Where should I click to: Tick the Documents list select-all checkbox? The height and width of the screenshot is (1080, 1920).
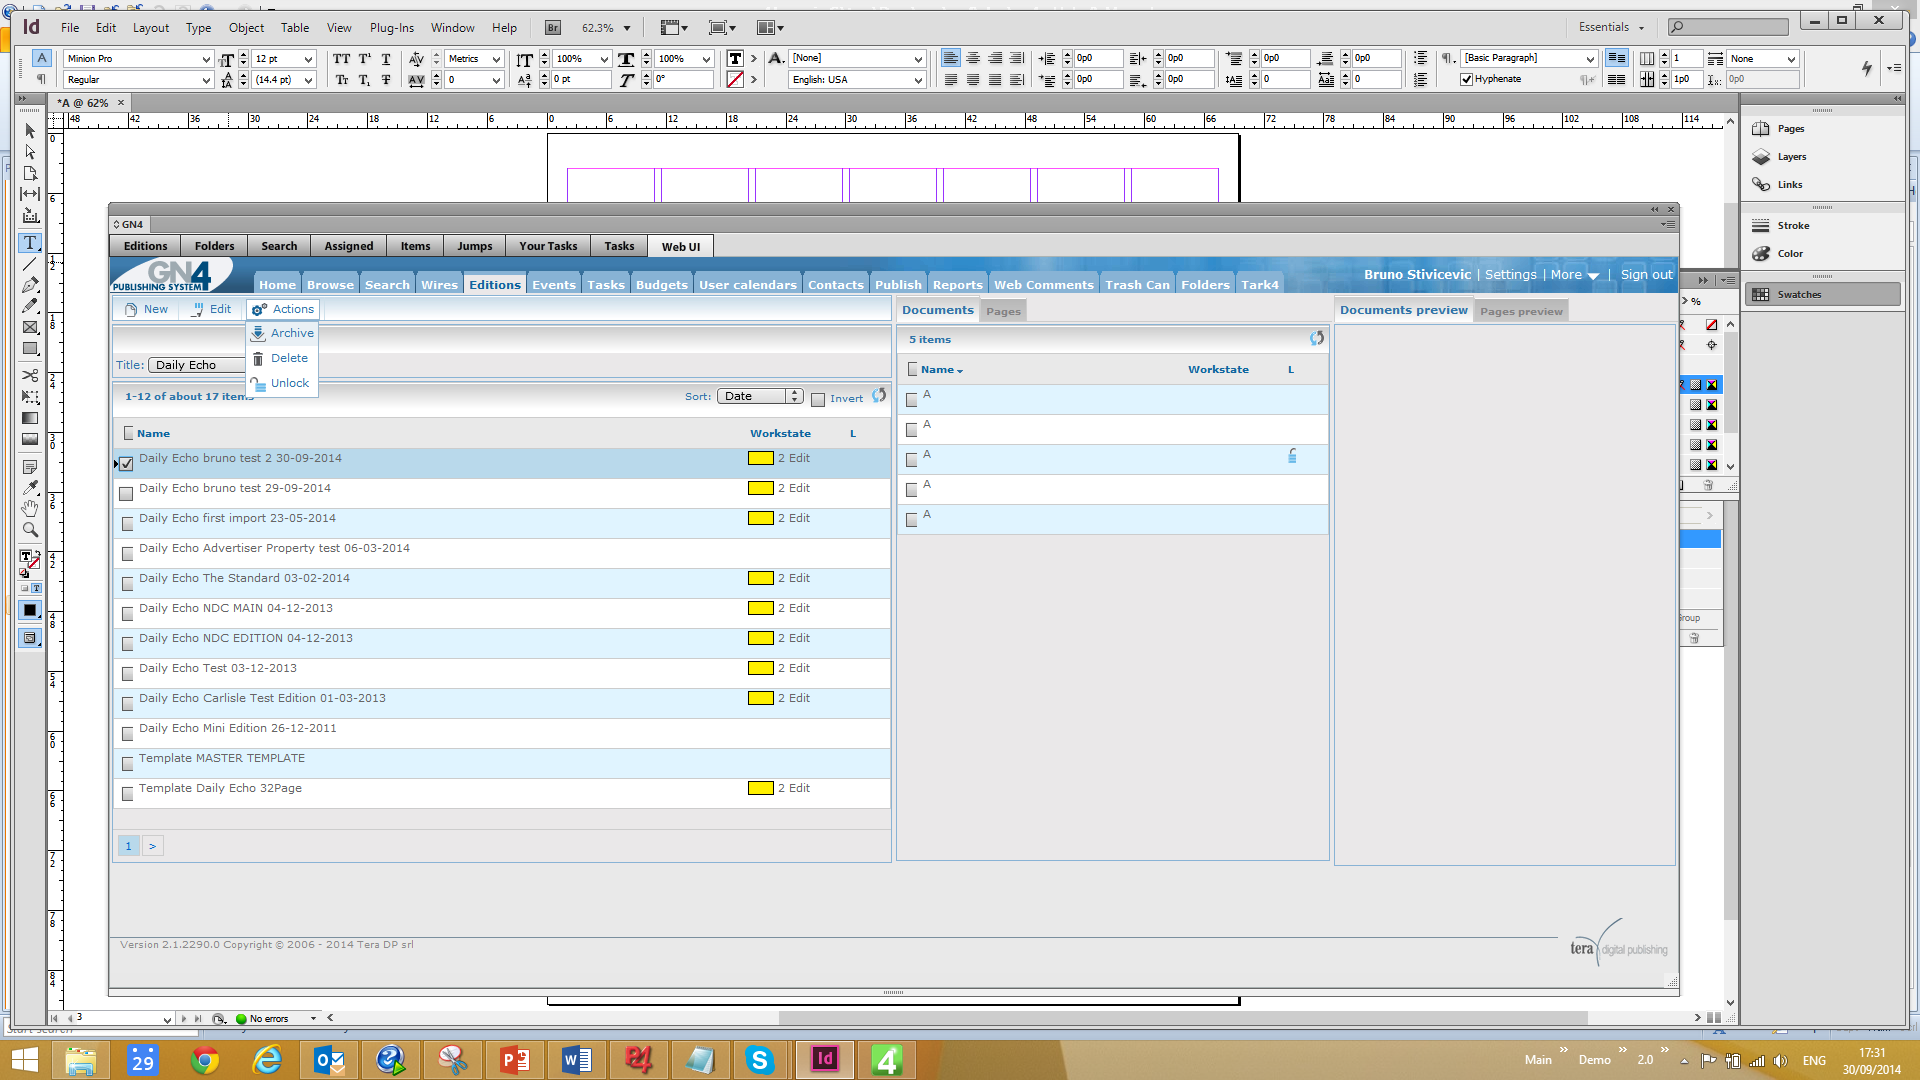tap(912, 369)
